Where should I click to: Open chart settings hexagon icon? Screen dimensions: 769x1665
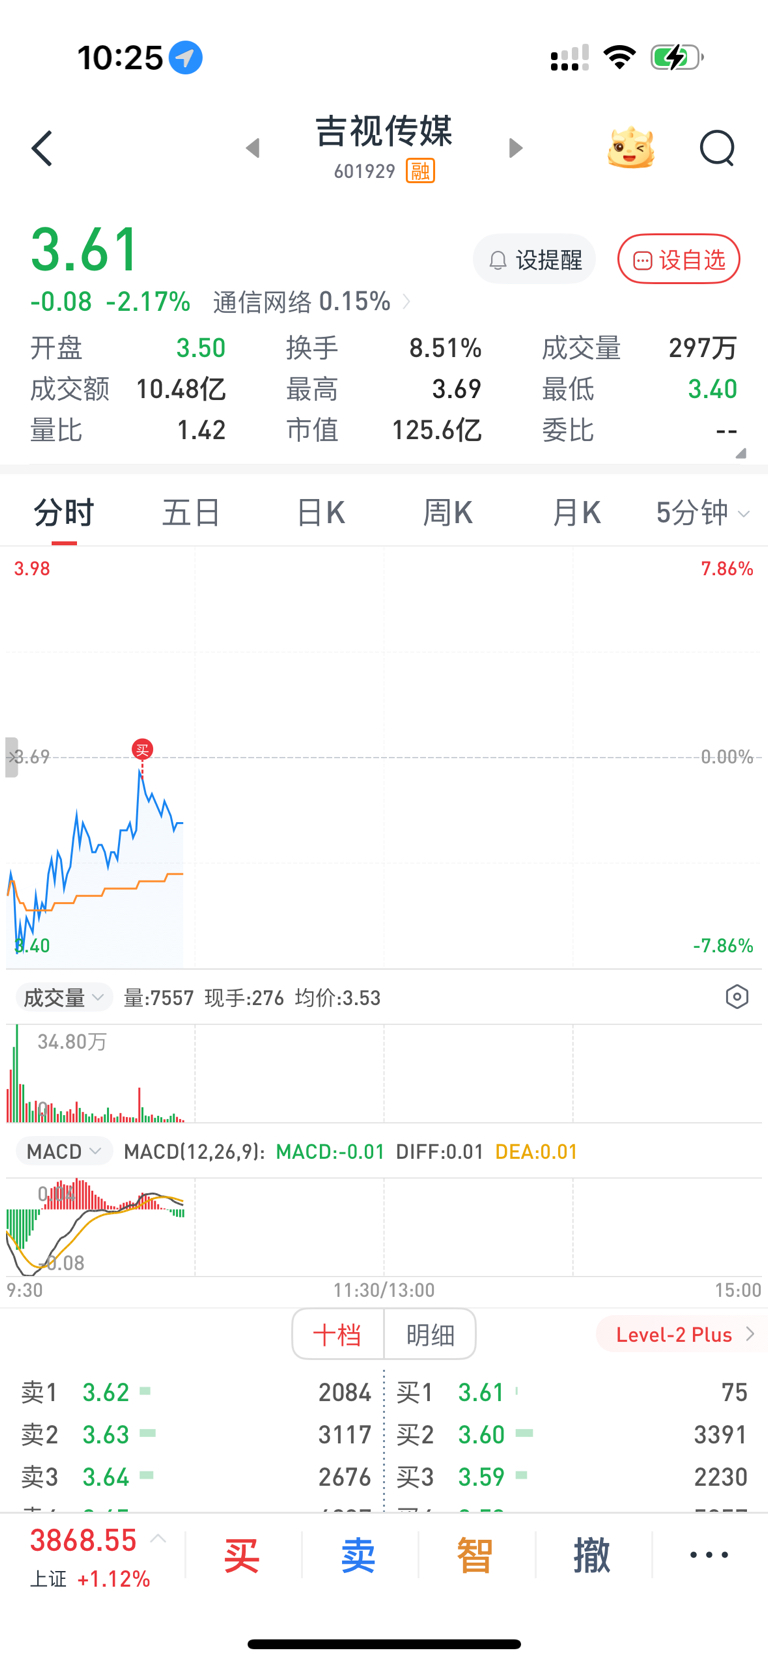click(737, 997)
